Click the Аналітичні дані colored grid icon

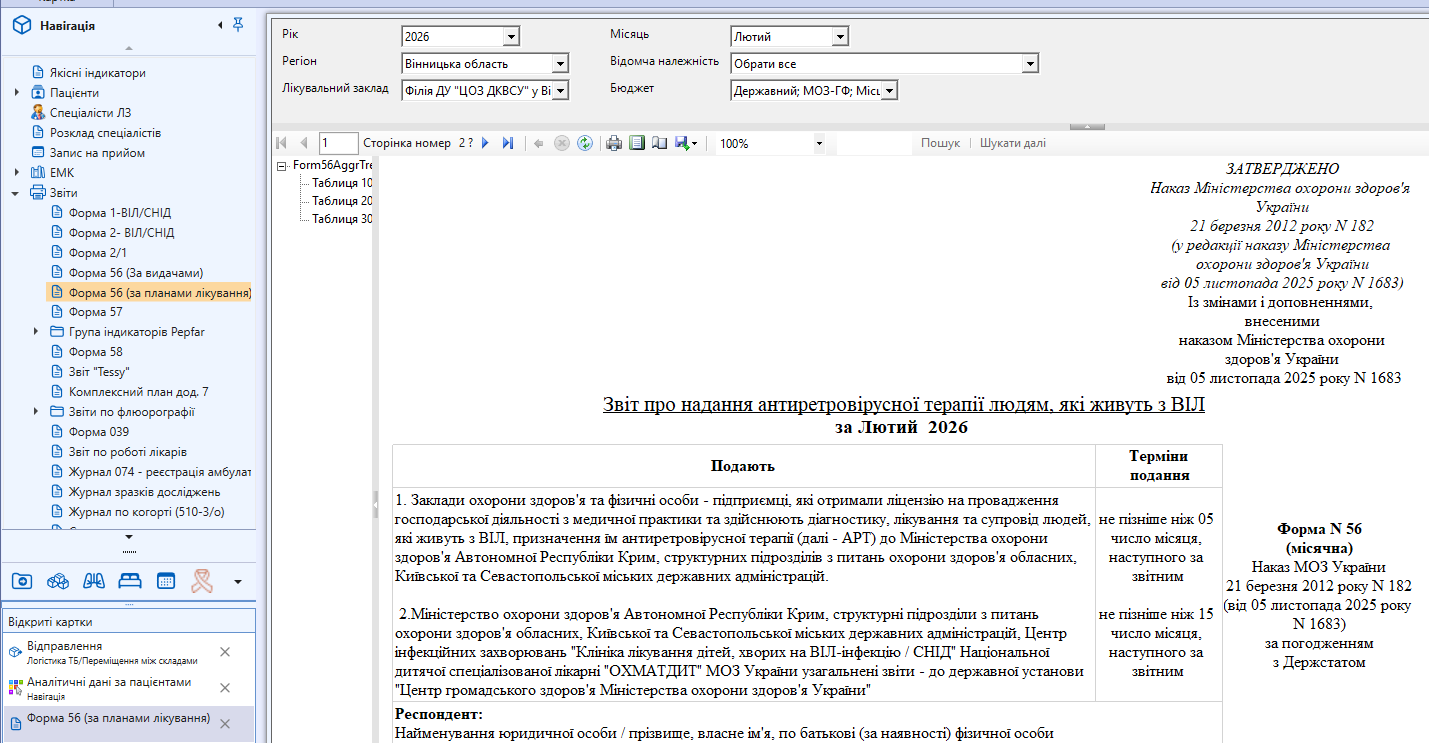tap(15, 688)
